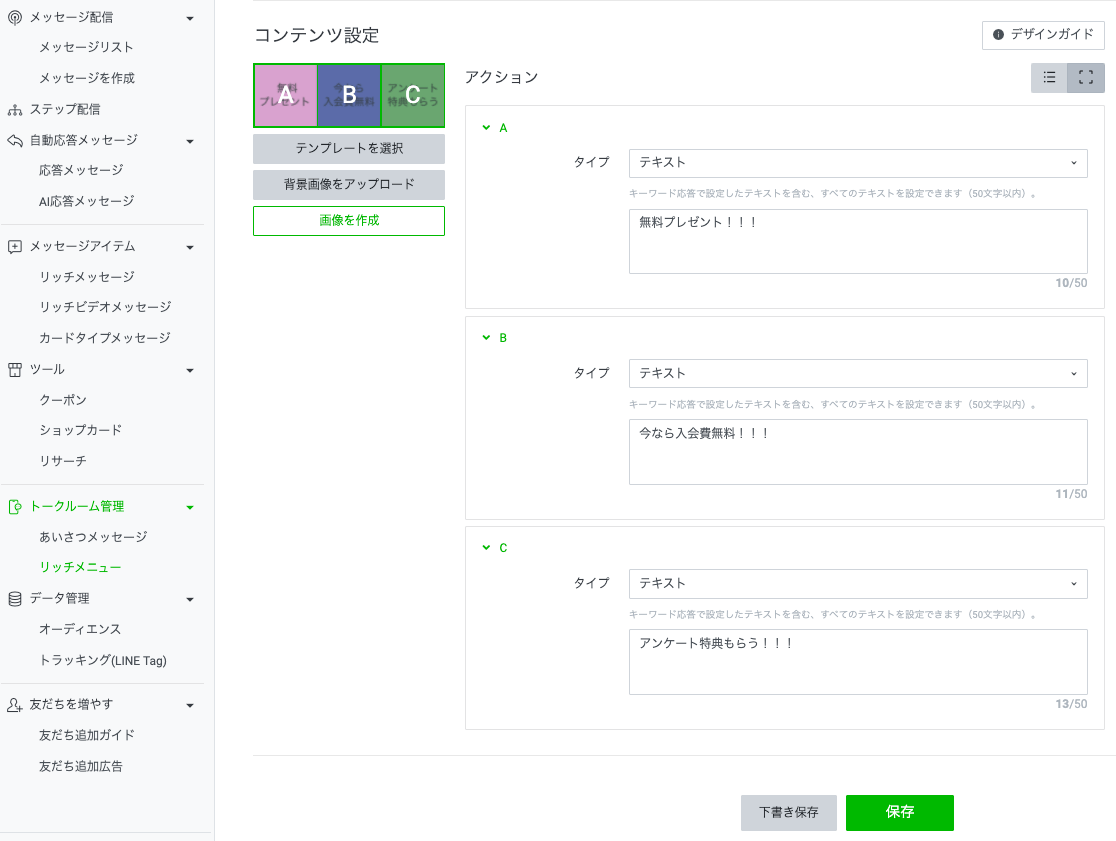Image resolution: width=1116 pixels, height=841 pixels.
Task: Open AI応答メッセージ in sidebar
Action: [87, 201]
